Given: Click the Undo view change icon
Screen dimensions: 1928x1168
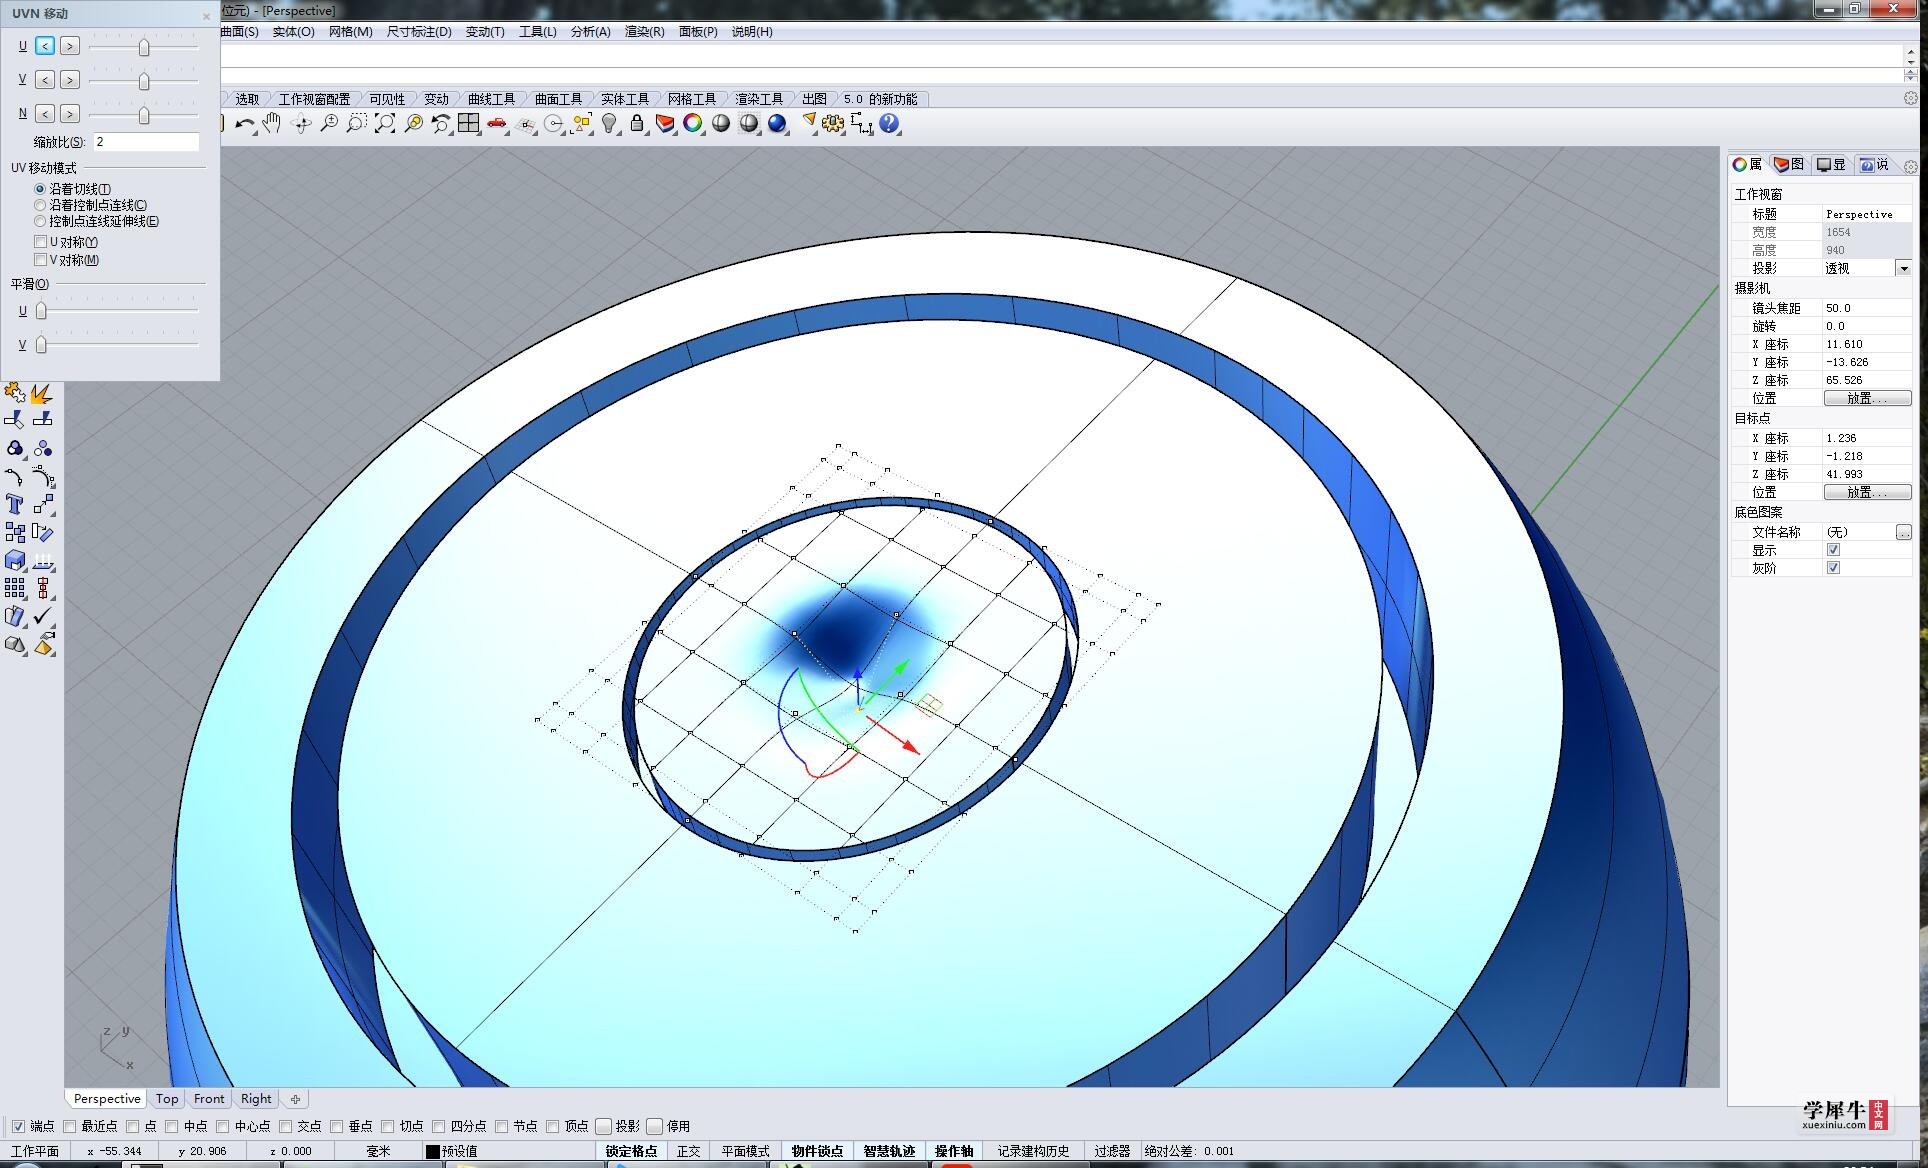Looking at the screenshot, I should click(x=441, y=124).
